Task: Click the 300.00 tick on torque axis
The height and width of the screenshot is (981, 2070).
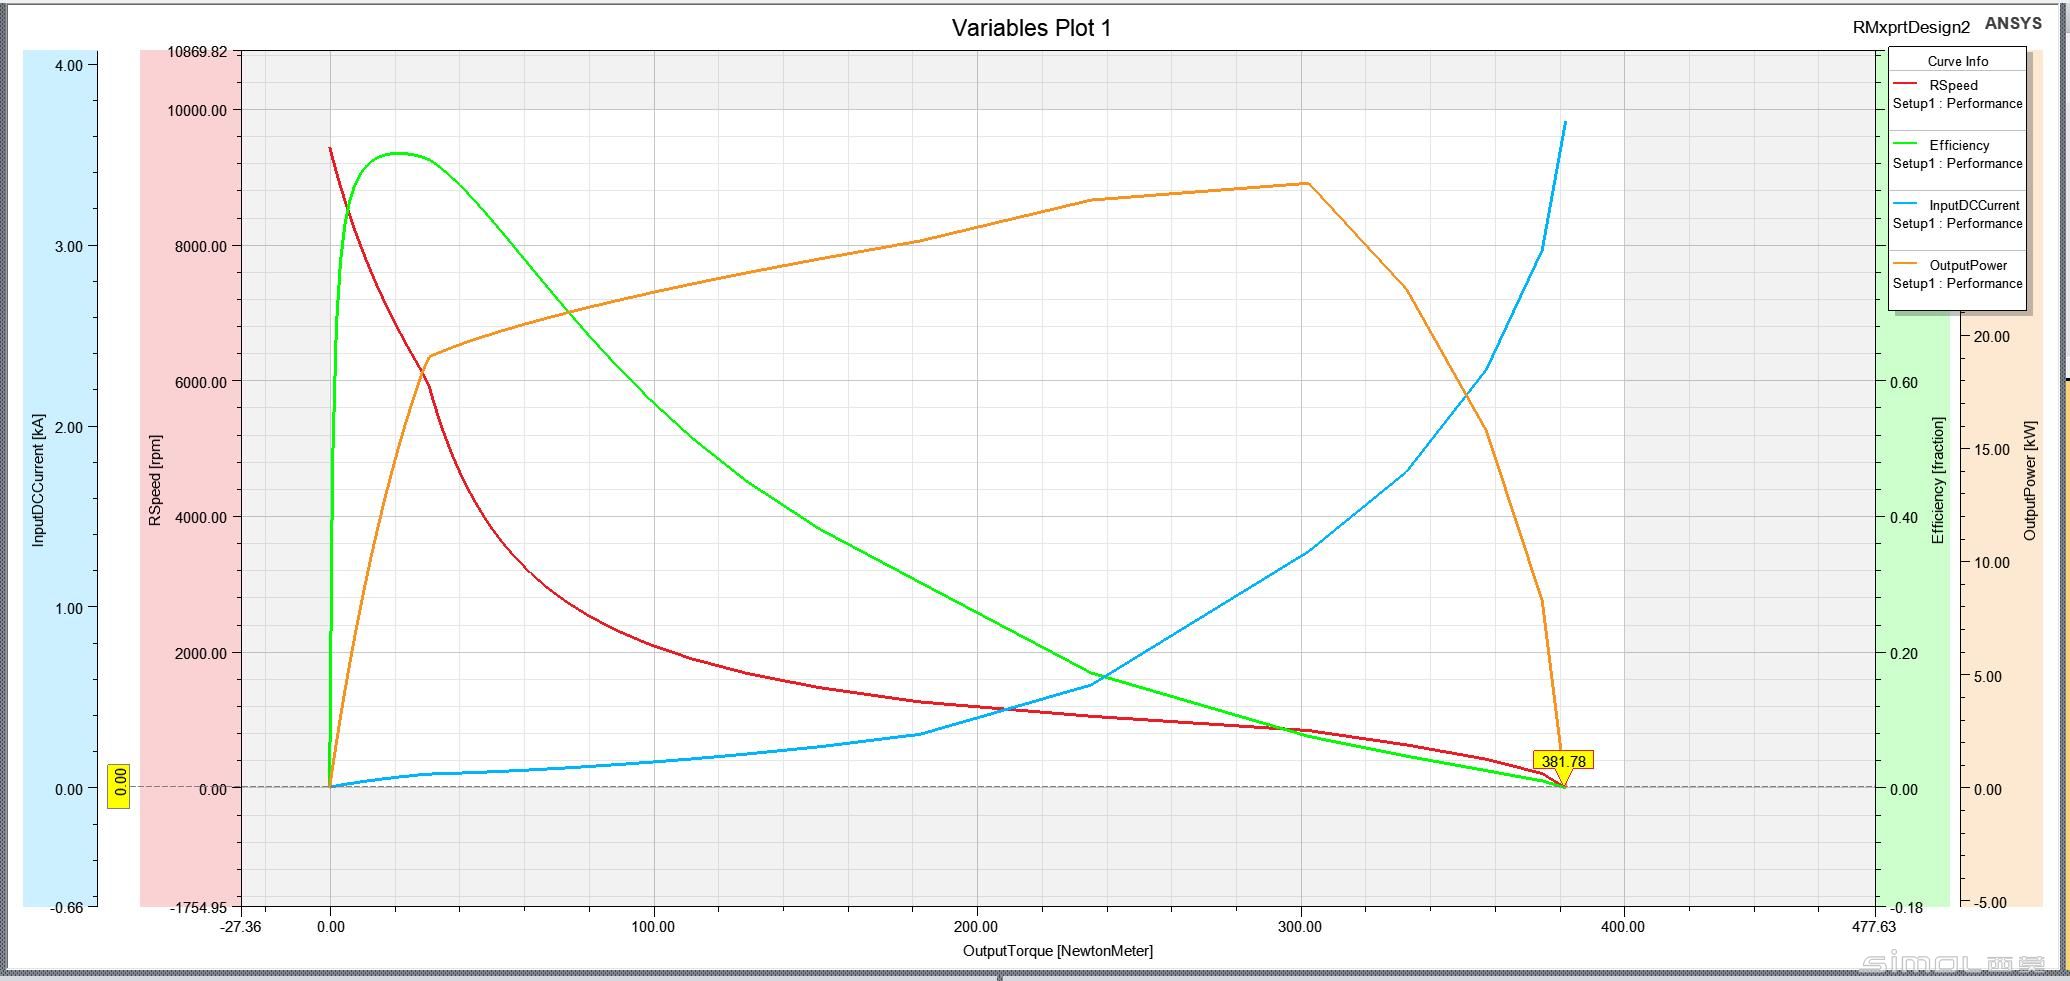Action: click(1300, 926)
